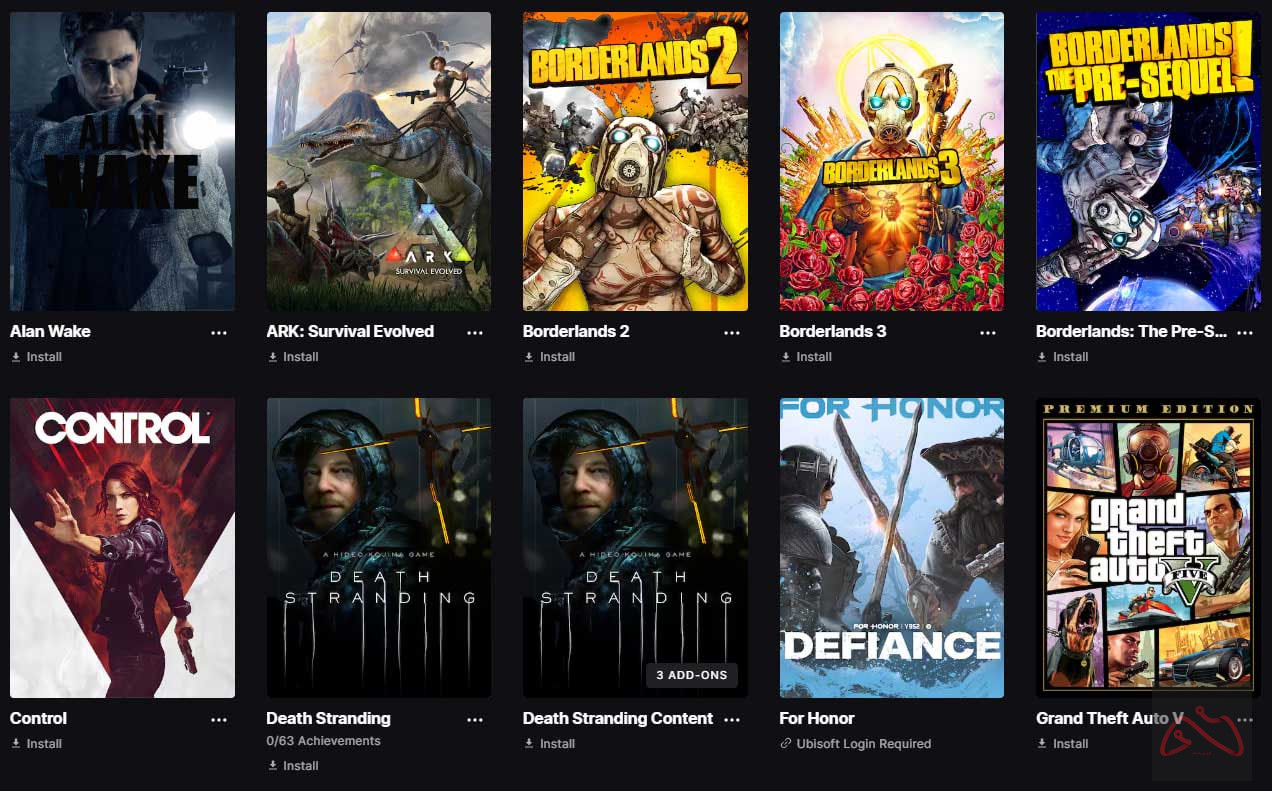Open the For Honor three-dot menu
This screenshot has width=1272, height=791.
coord(988,719)
